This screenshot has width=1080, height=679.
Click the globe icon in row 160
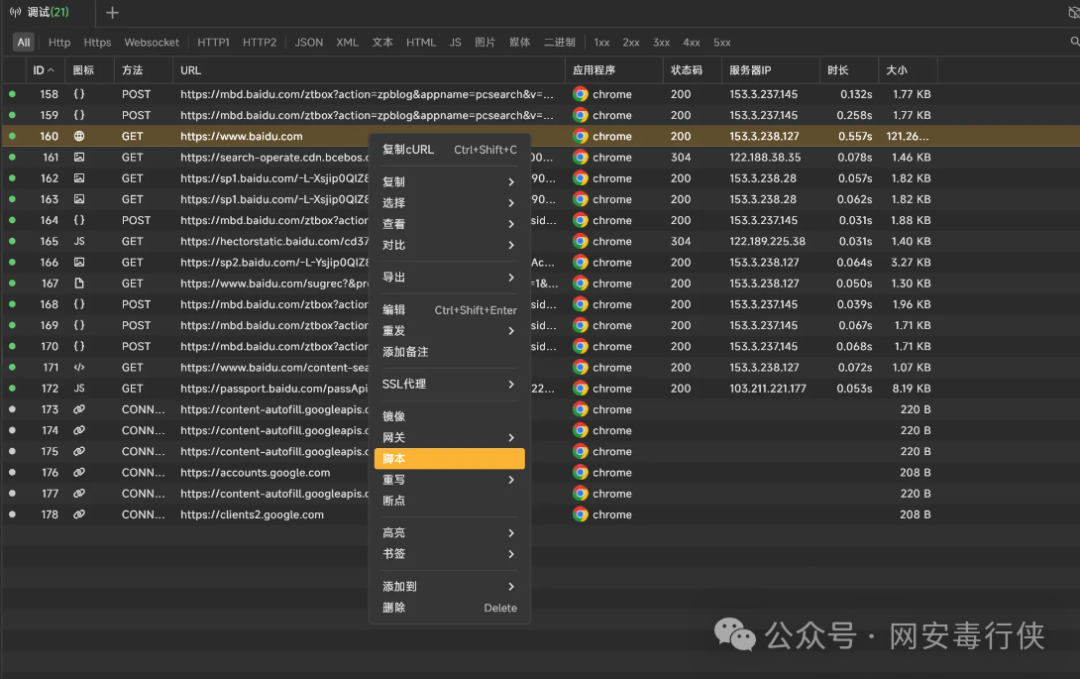click(79, 136)
